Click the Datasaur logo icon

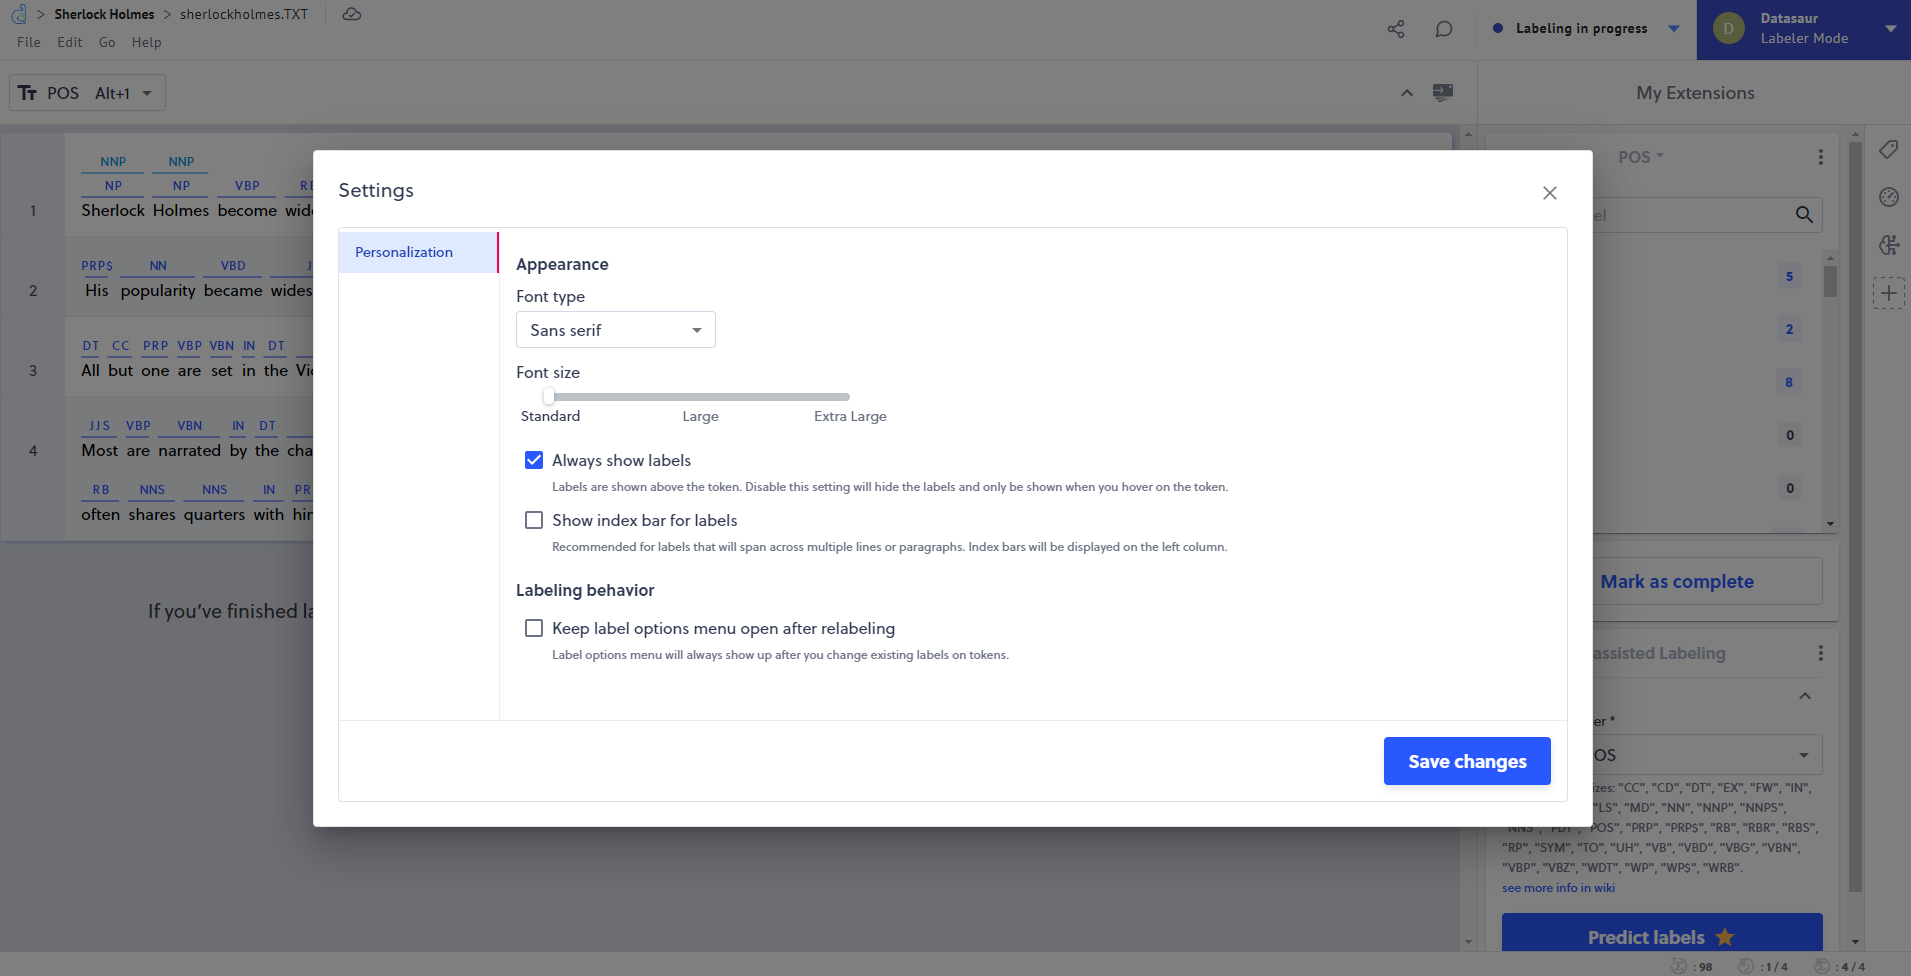tap(18, 14)
